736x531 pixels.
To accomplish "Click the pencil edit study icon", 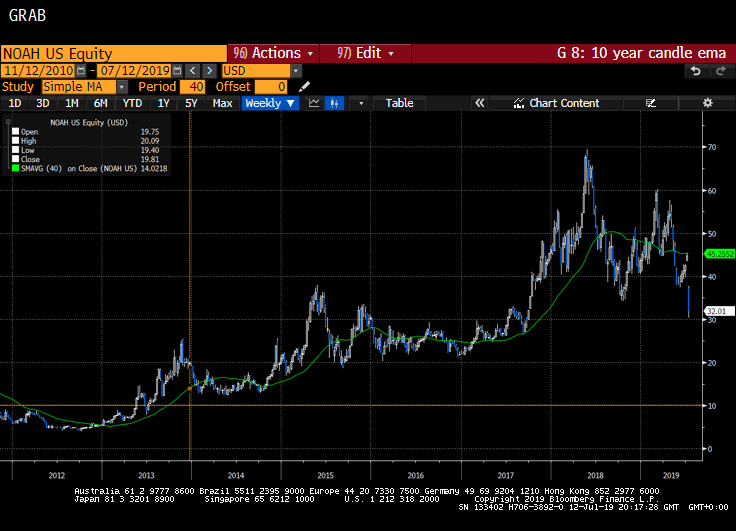I will (x=304, y=87).
